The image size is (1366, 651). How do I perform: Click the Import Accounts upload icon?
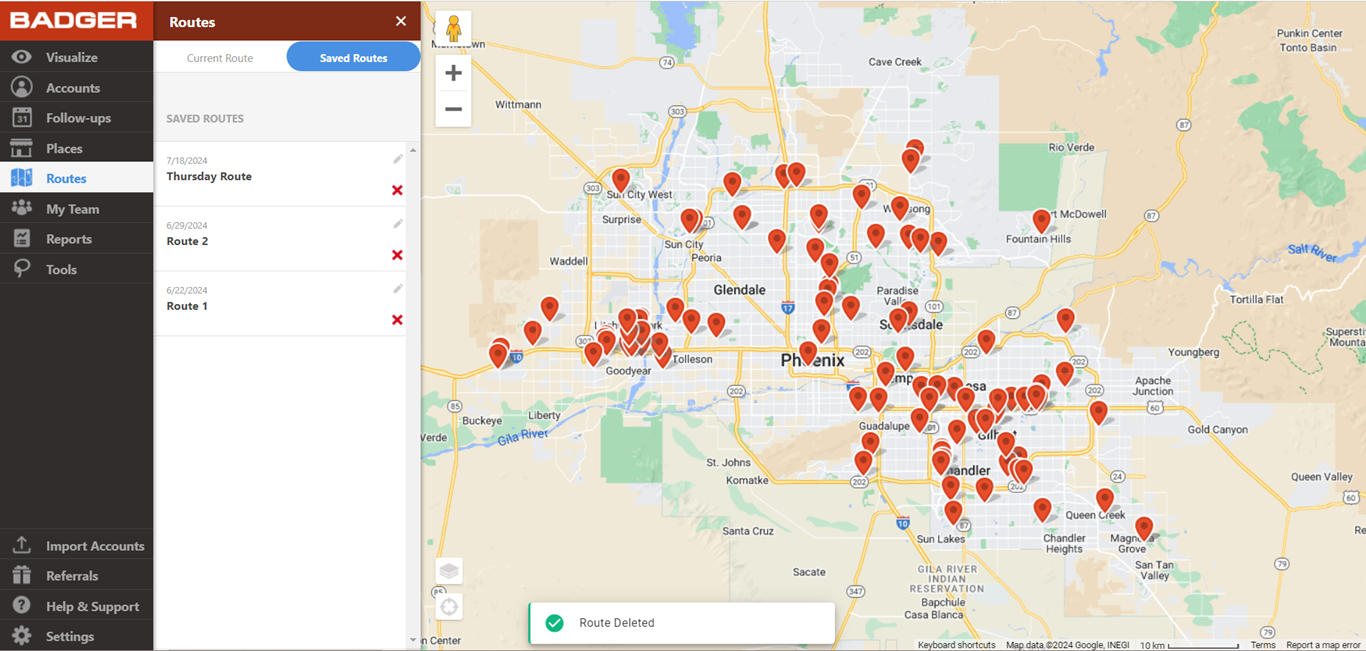pos(22,546)
